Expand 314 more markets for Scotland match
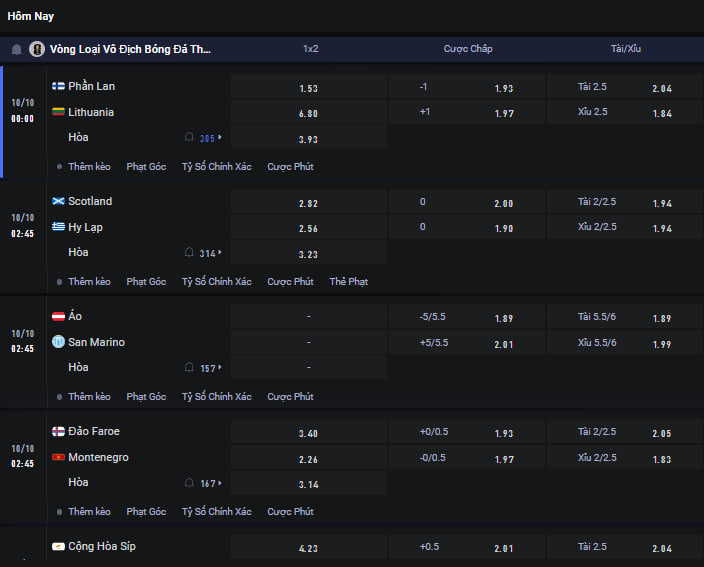 (210, 253)
